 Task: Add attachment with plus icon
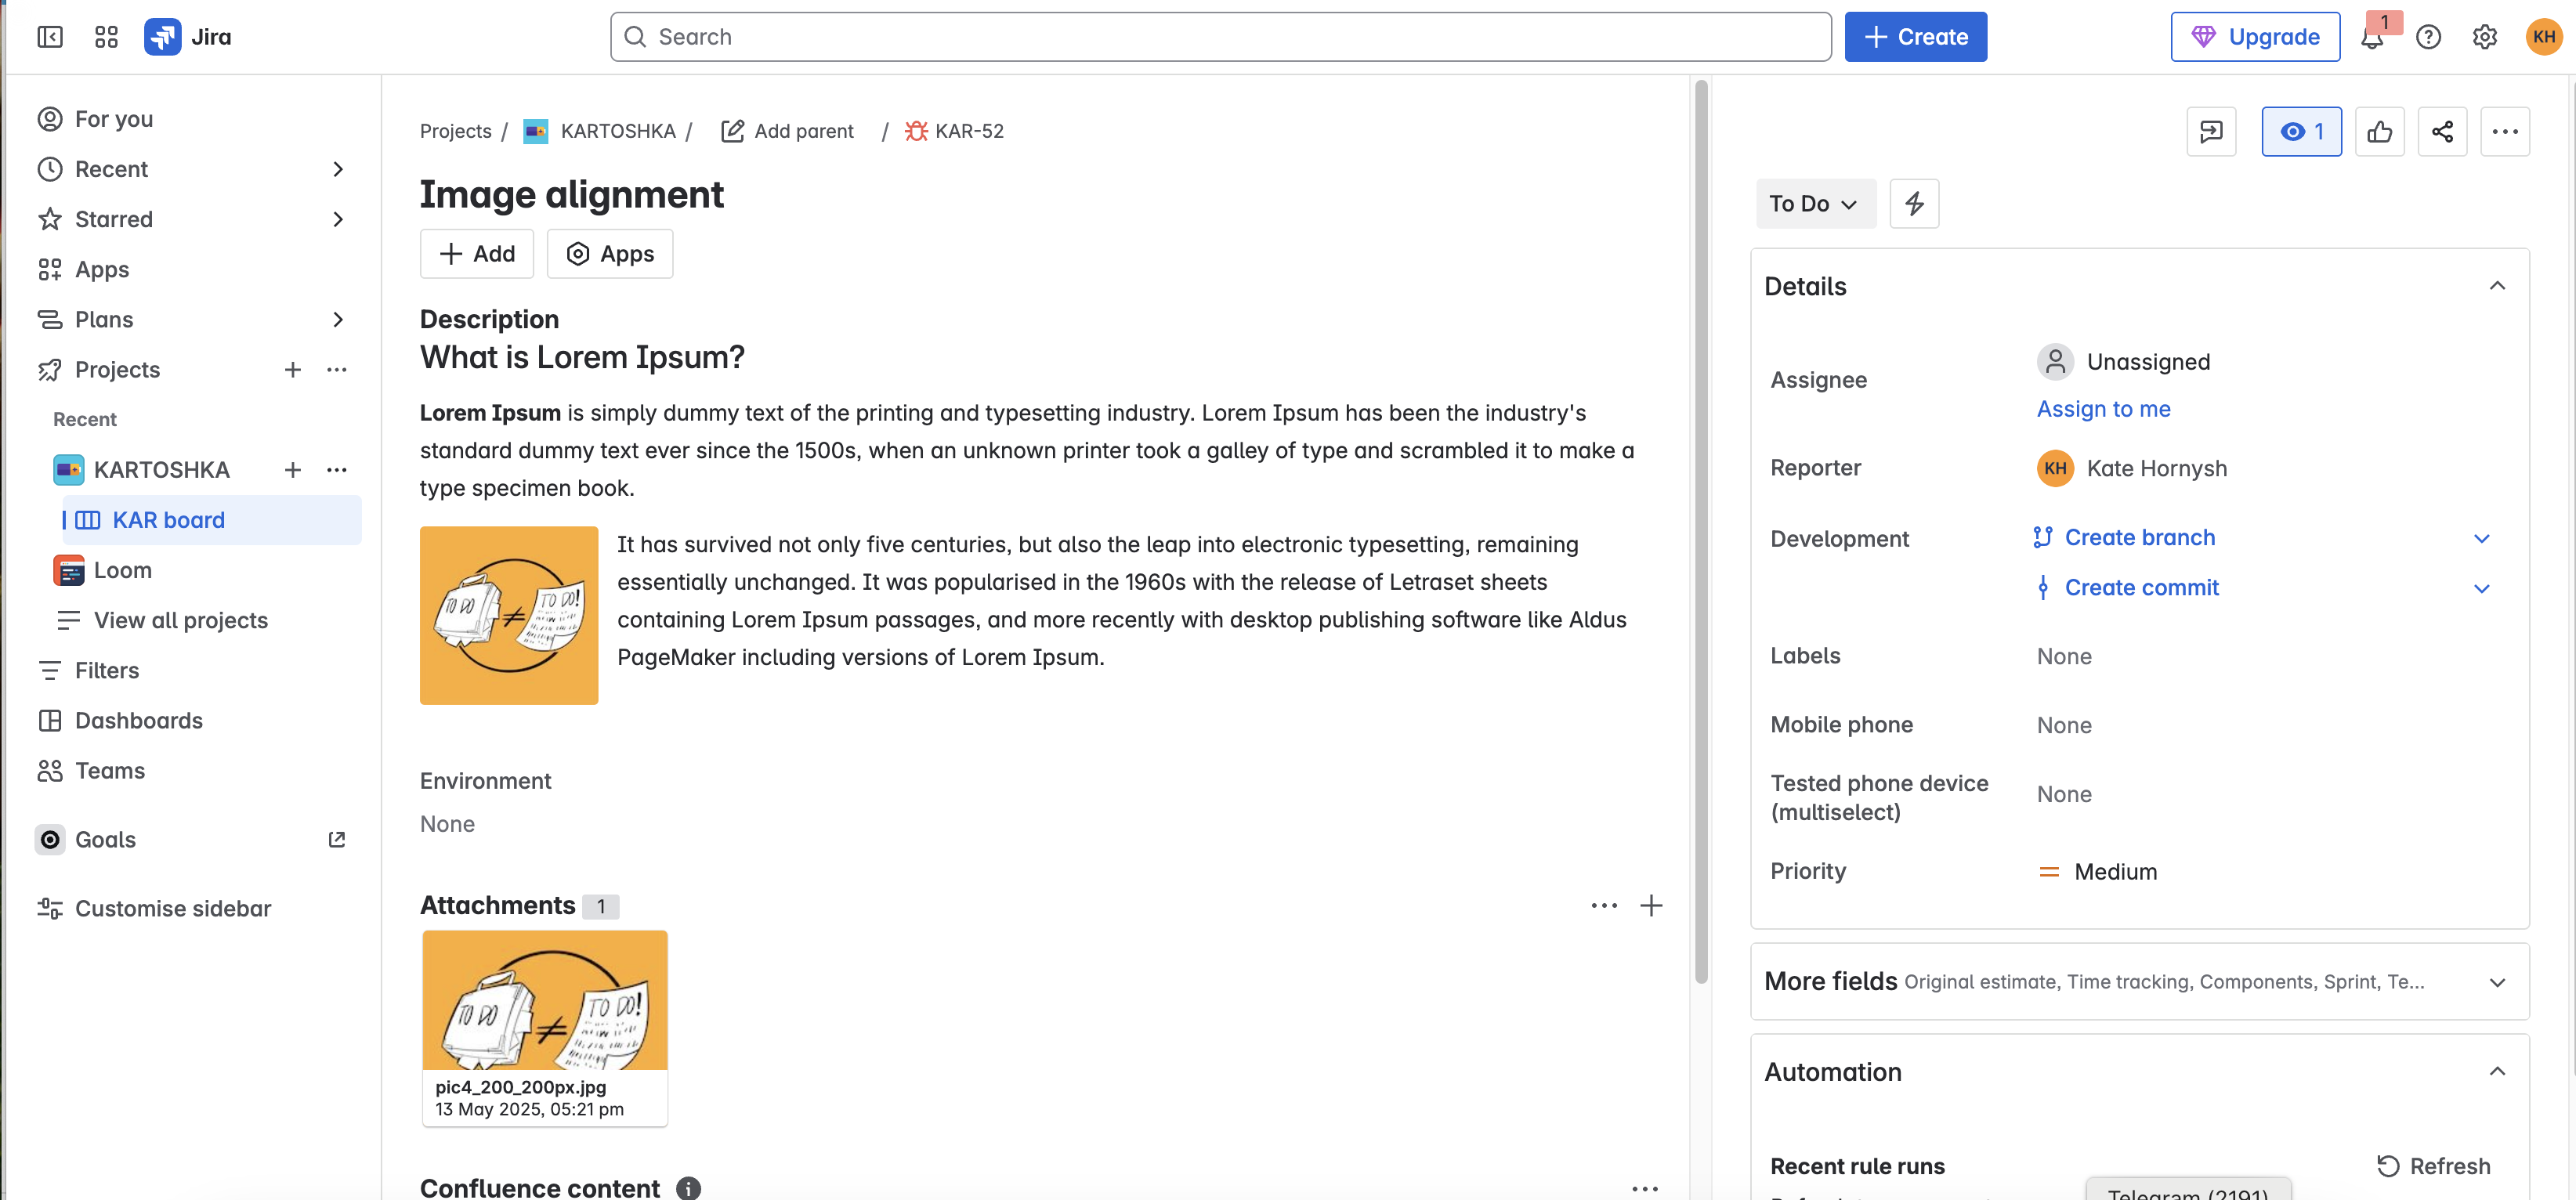click(1651, 906)
